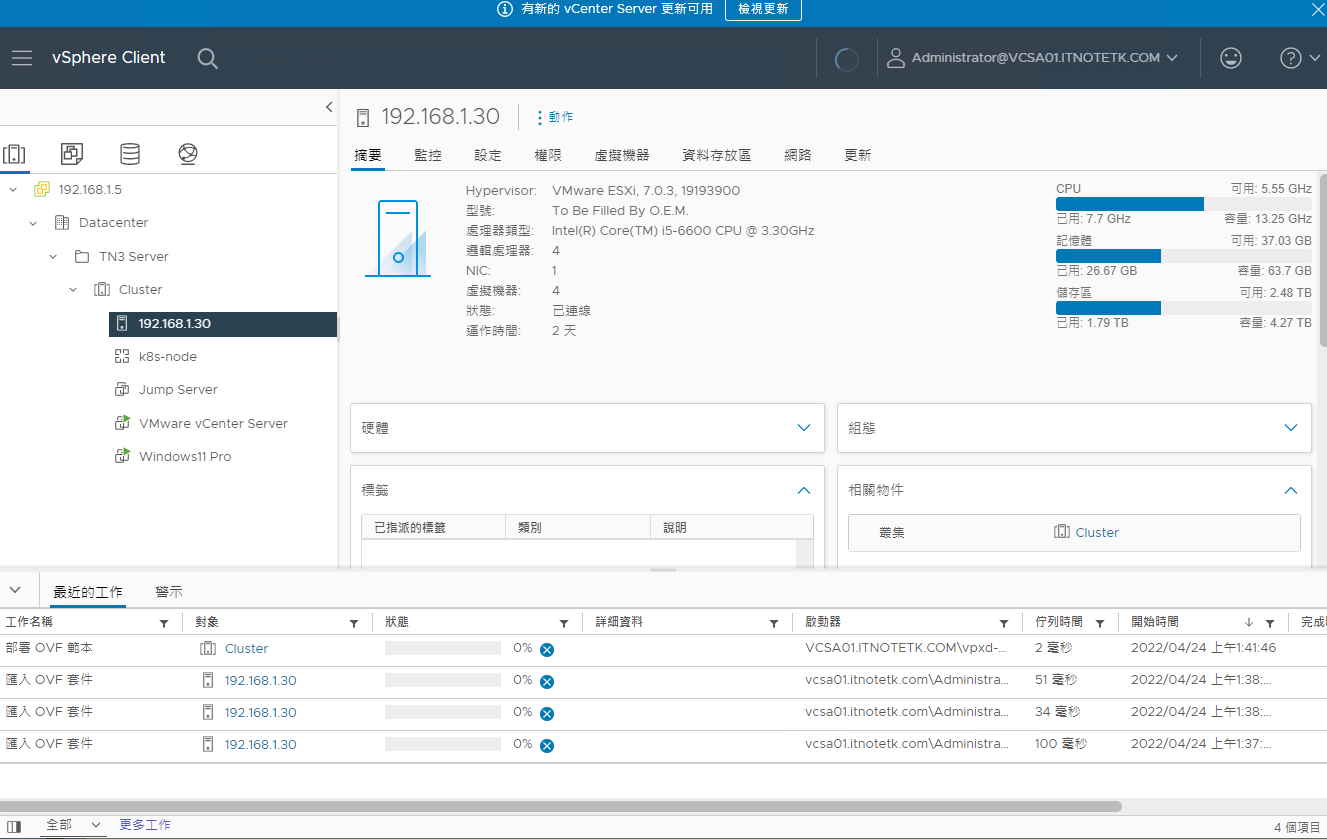This screenshot has height=839, width=1327.
Task: Switch to VMs and Templates inventory view
Action: point(72,154)
